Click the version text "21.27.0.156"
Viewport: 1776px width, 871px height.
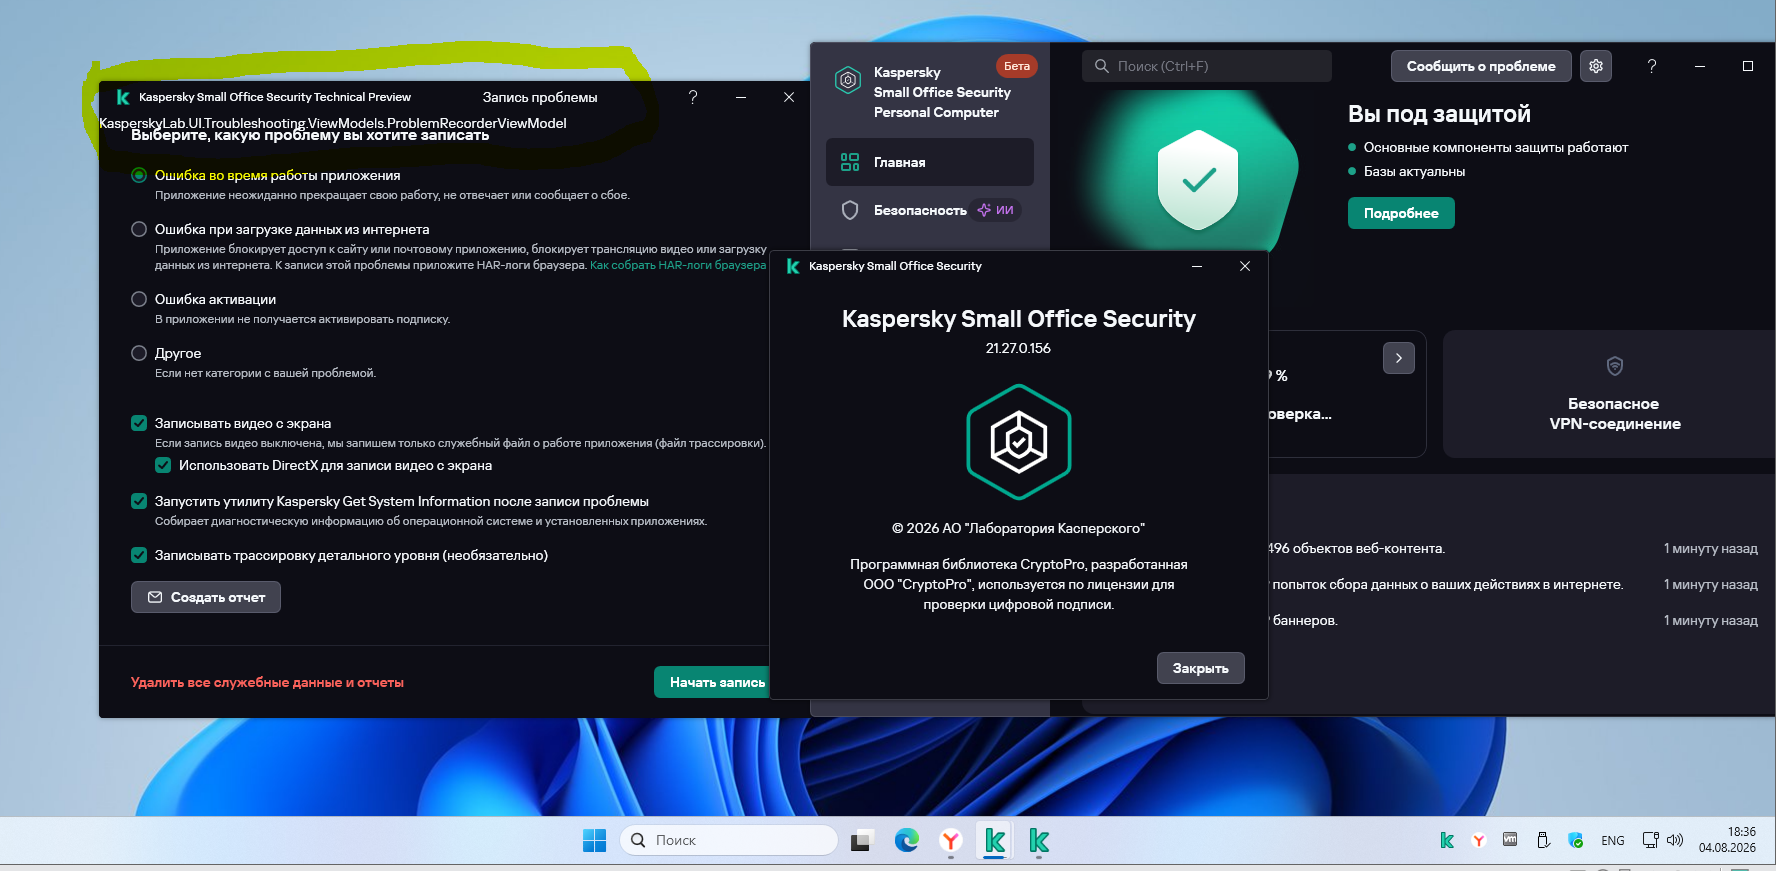(1018, 348)
